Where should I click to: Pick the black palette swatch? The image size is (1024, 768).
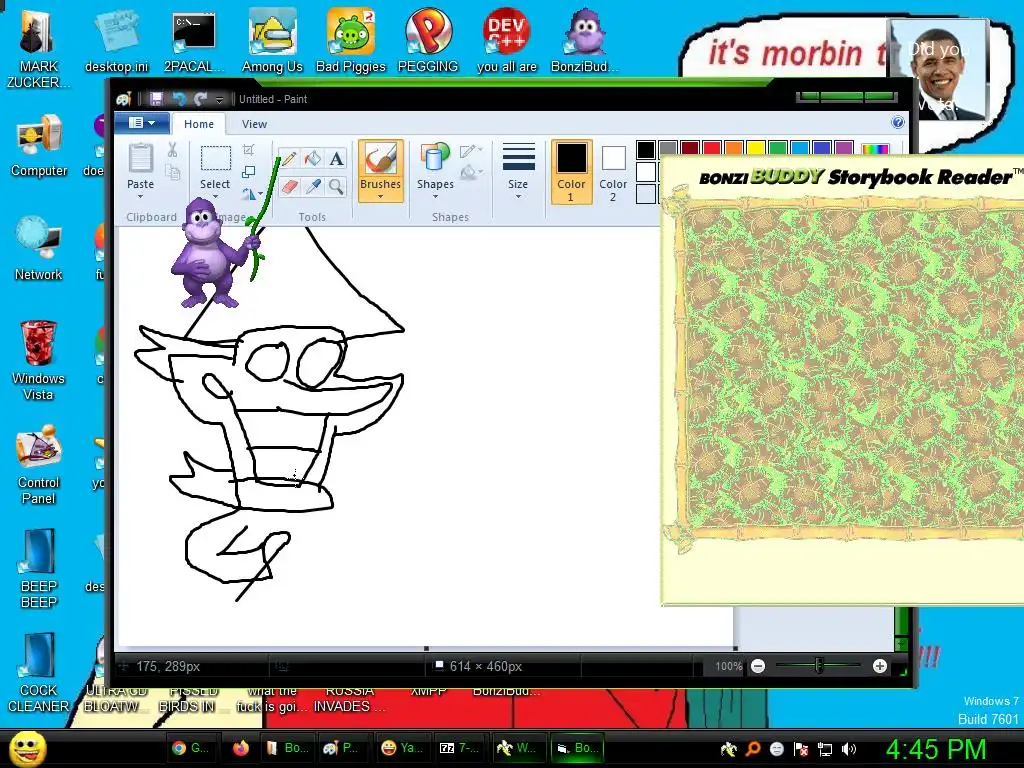click(x=646, y=150)
